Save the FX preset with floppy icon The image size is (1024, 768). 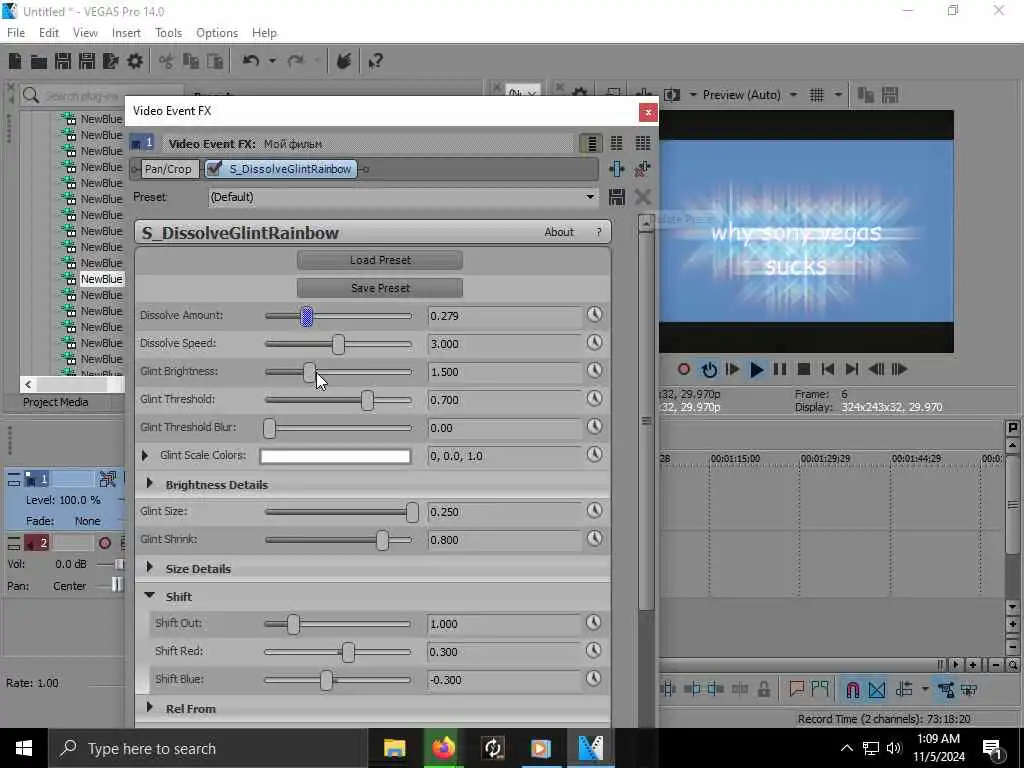[x=616, y=197]
